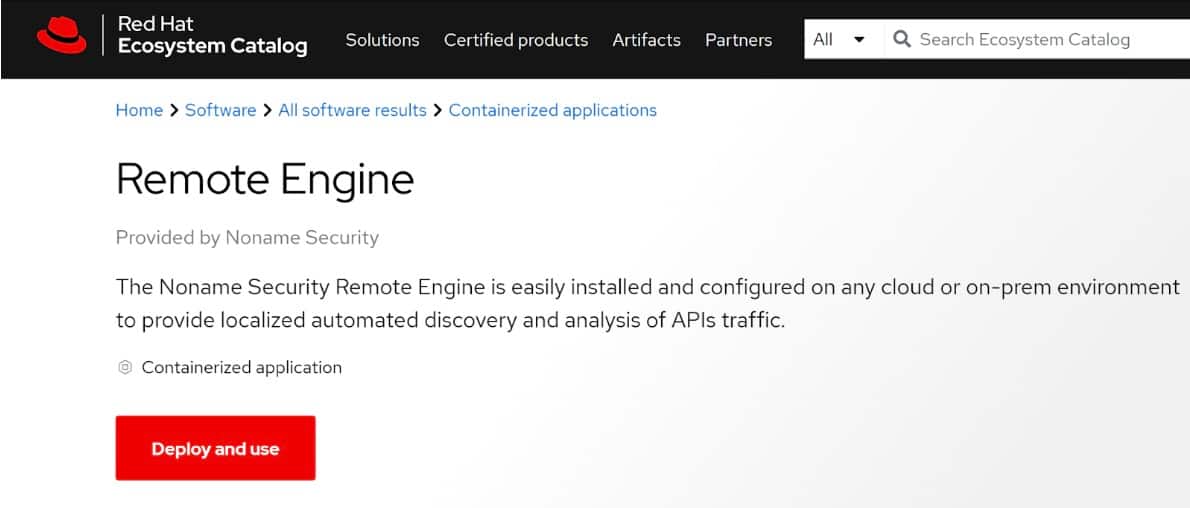1190x508 pixels.
Task: Open the Software breadcrumb link
Action: 220,110
